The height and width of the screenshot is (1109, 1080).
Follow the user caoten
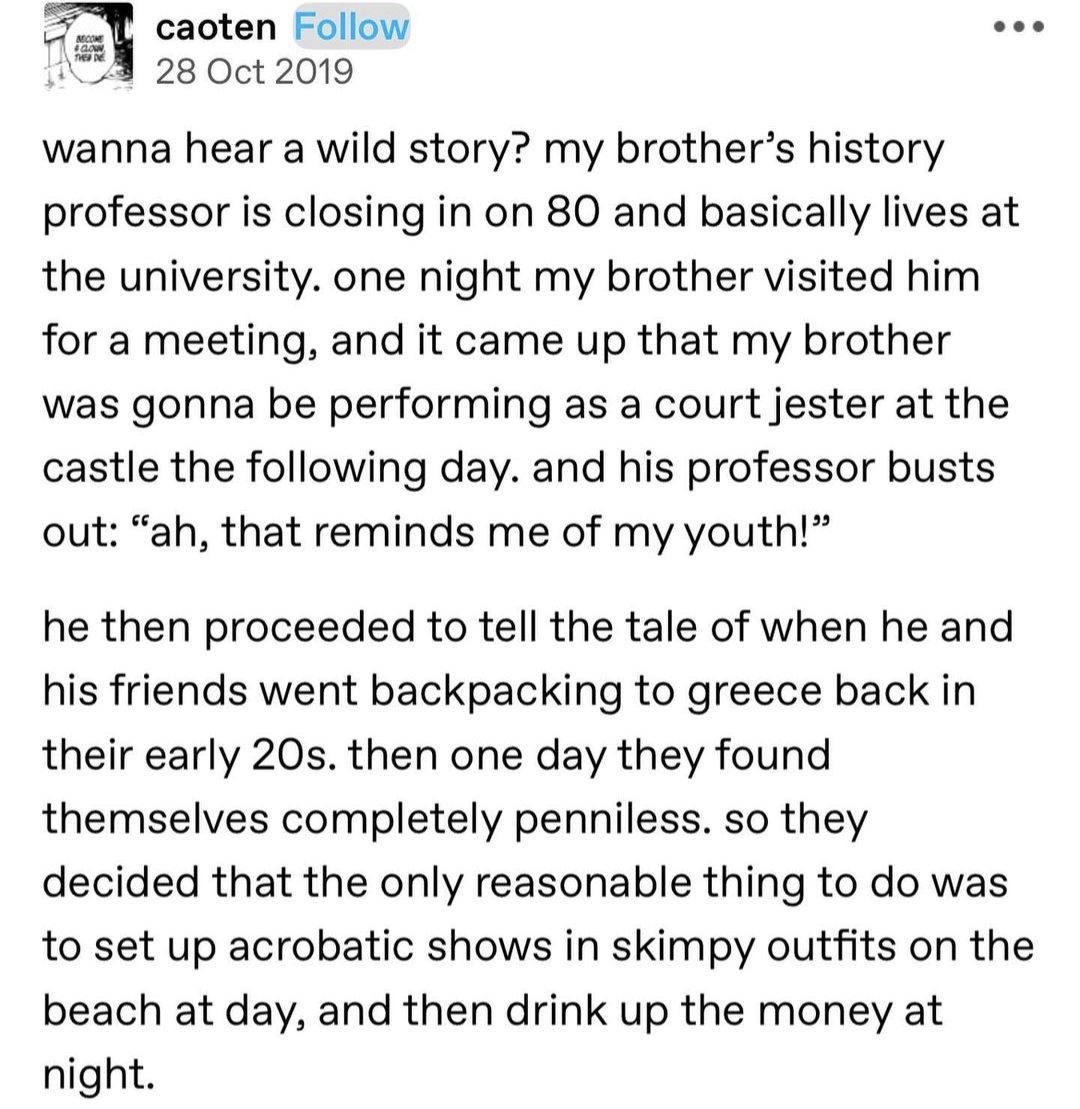pyautogui.click(x=351, y=27)
